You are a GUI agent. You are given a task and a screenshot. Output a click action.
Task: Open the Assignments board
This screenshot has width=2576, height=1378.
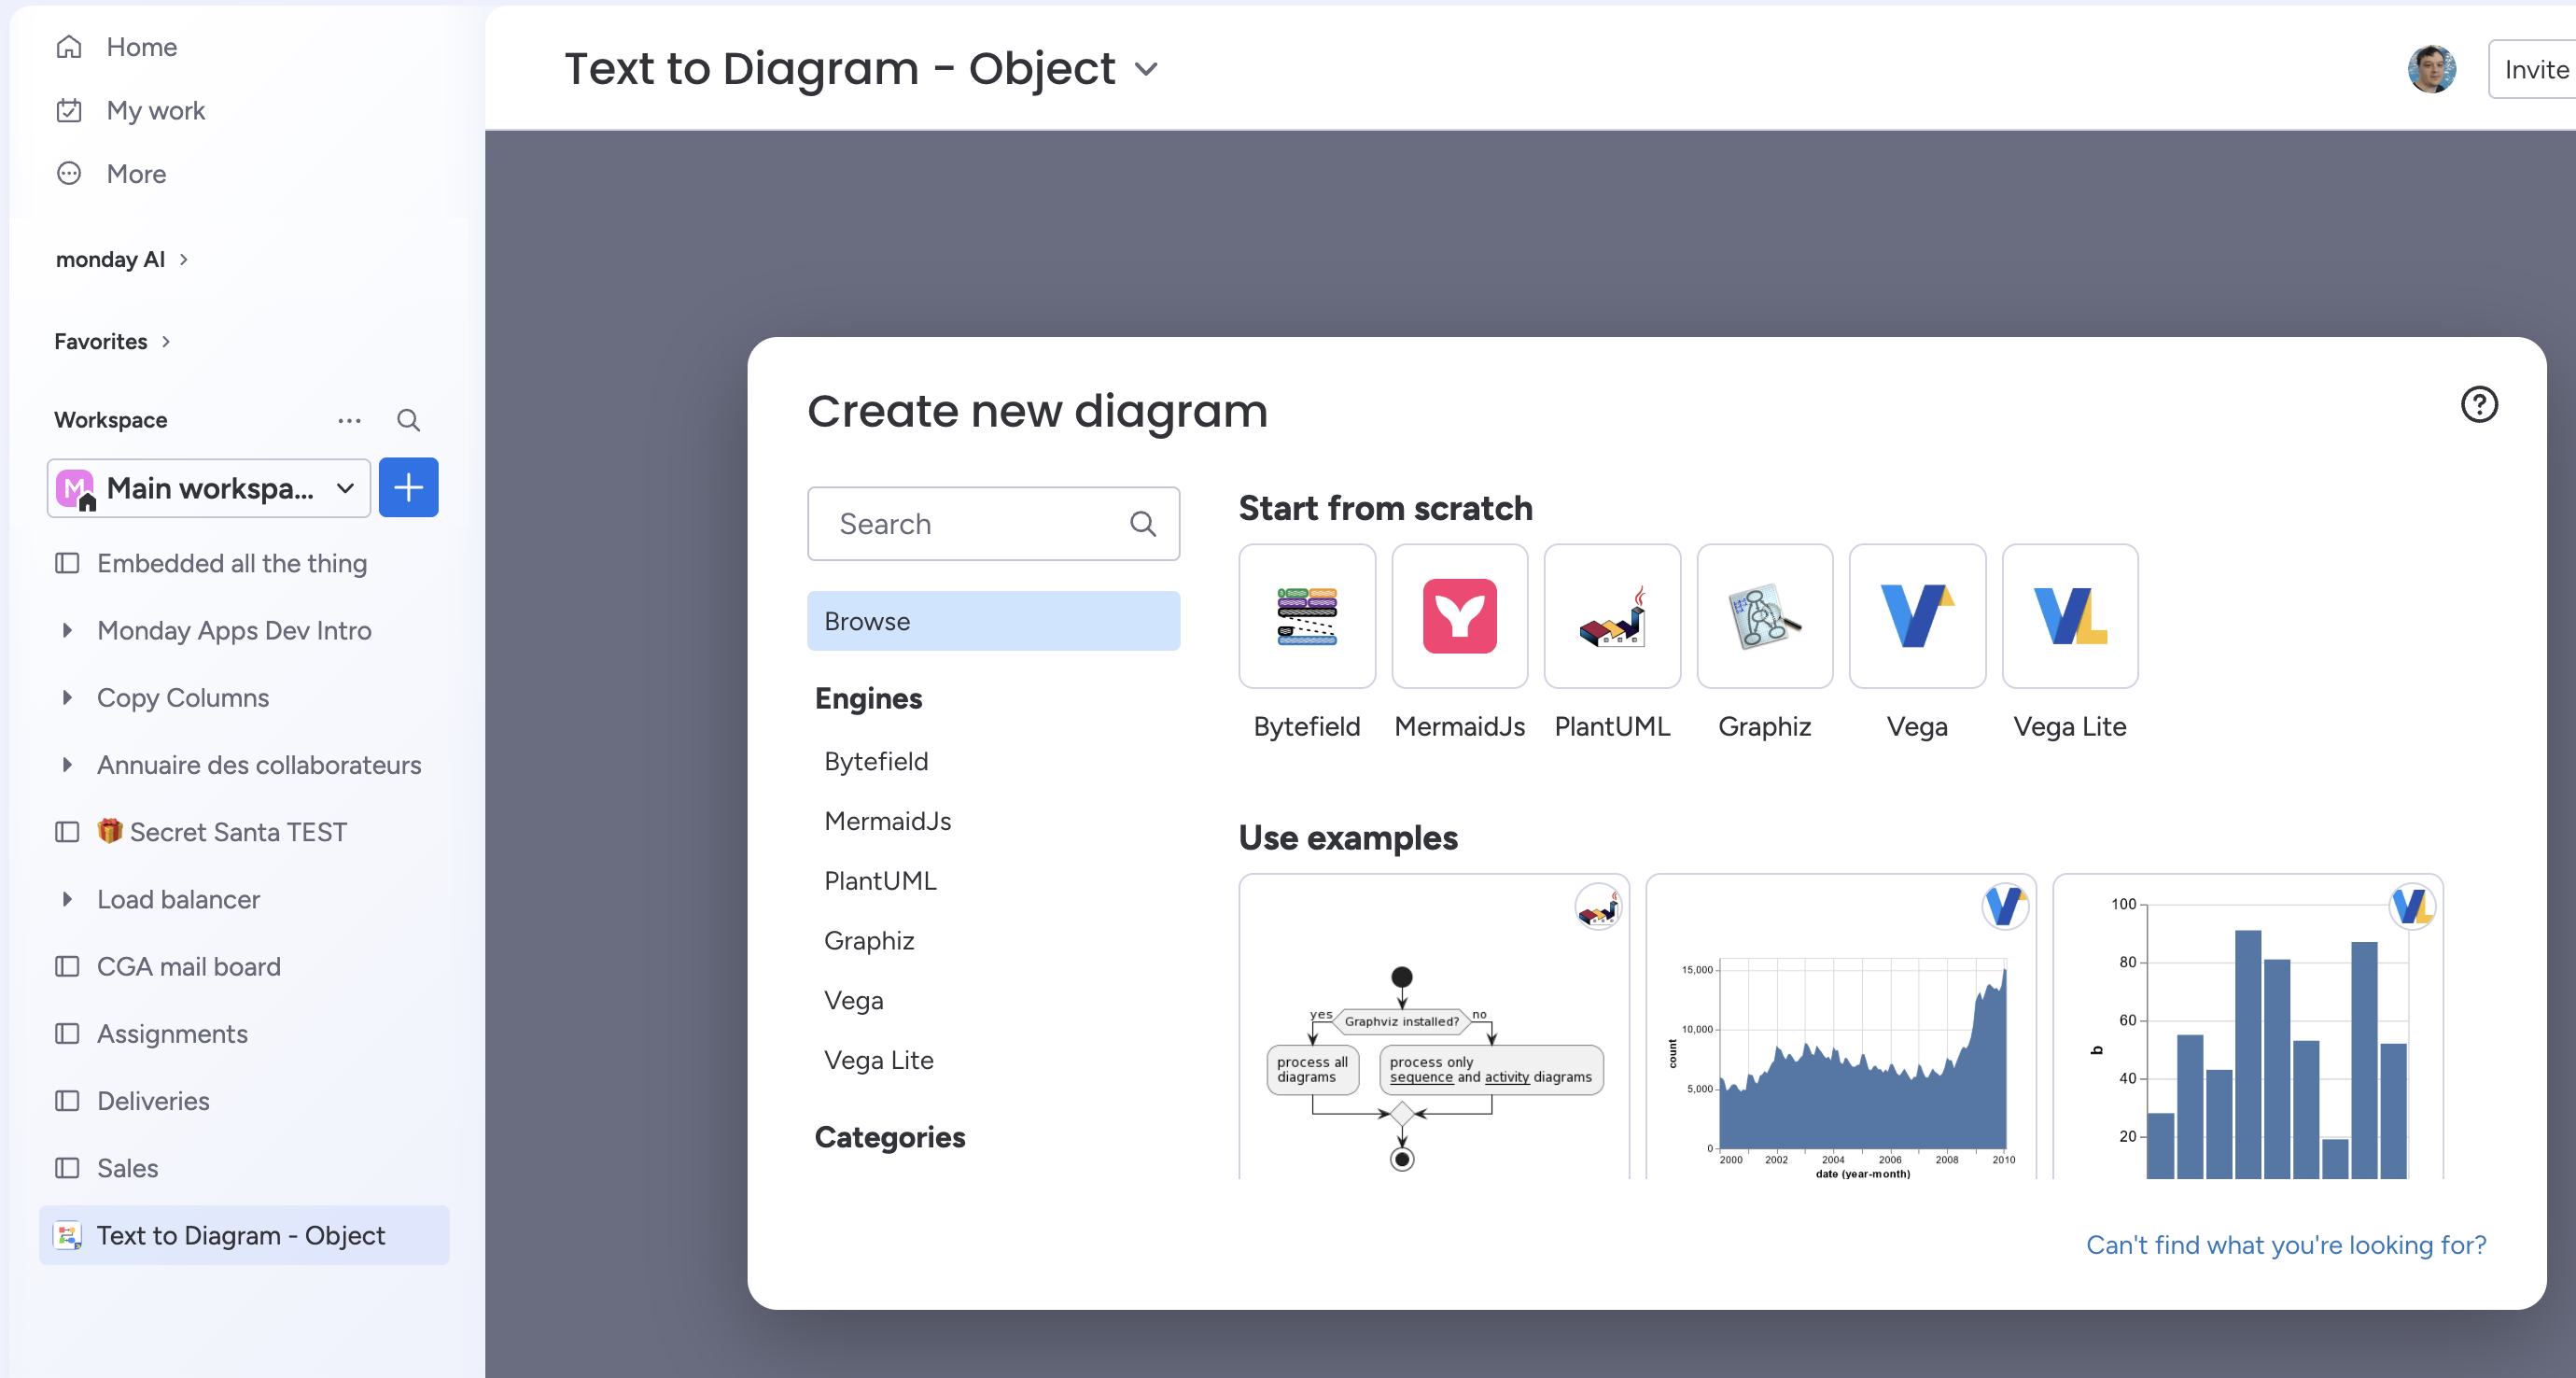(172, 1033)
